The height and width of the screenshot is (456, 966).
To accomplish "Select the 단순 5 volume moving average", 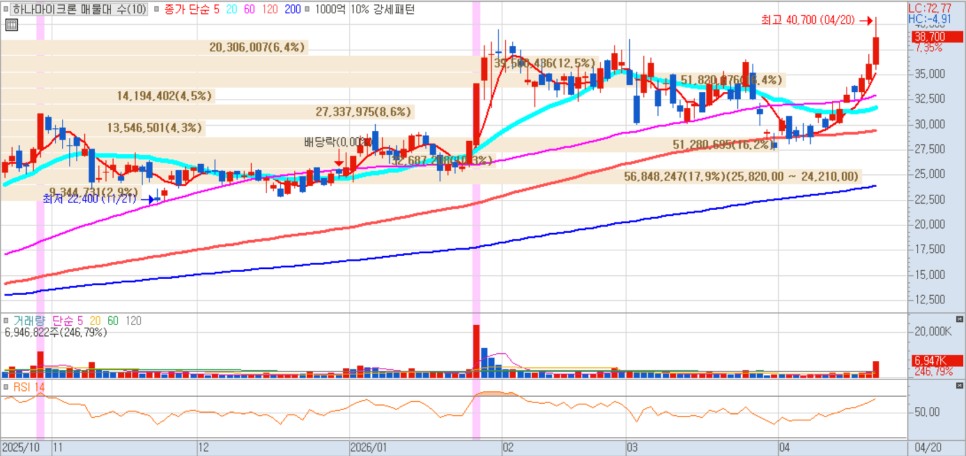I will [68, 321].
